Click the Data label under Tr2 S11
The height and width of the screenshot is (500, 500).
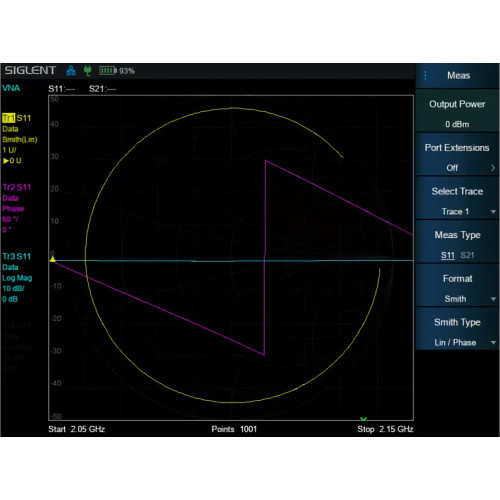pos(10,198)
